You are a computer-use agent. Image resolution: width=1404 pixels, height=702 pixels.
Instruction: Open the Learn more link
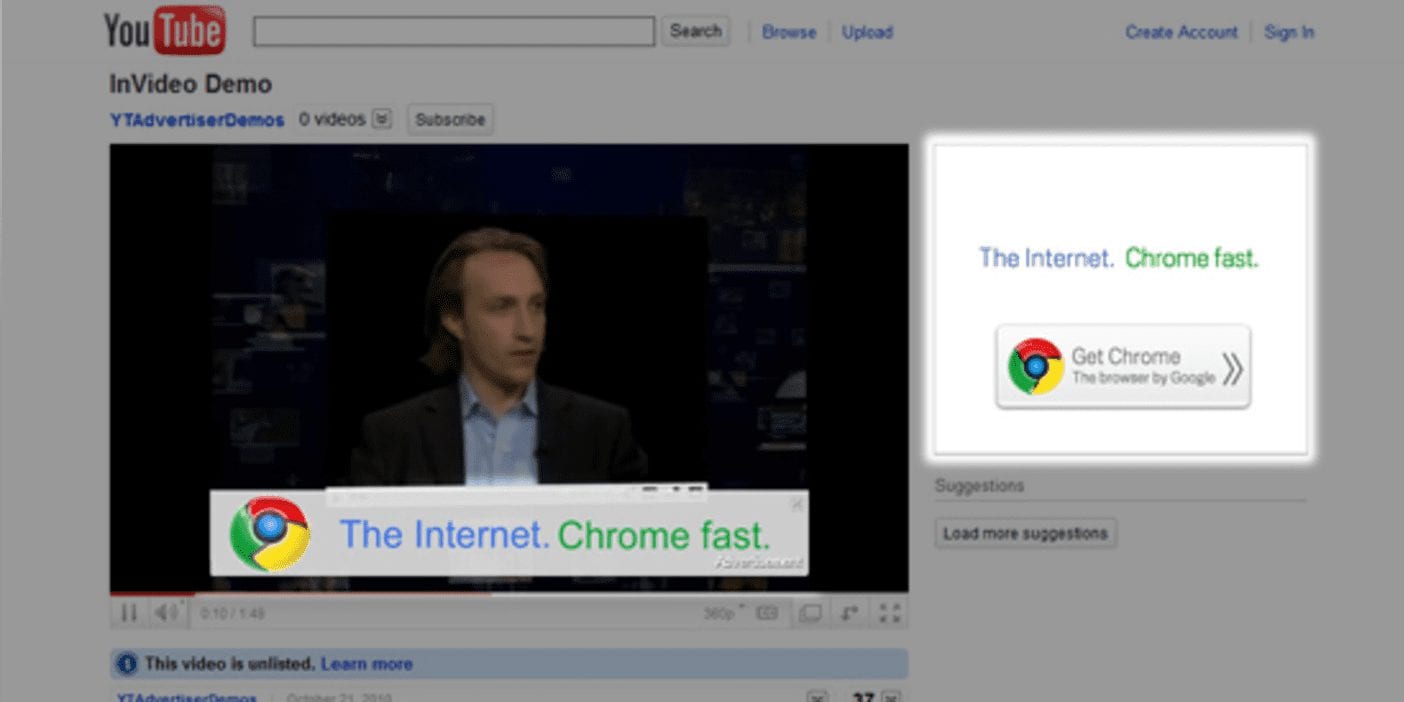pyautogui.click(x=366, y=663)
